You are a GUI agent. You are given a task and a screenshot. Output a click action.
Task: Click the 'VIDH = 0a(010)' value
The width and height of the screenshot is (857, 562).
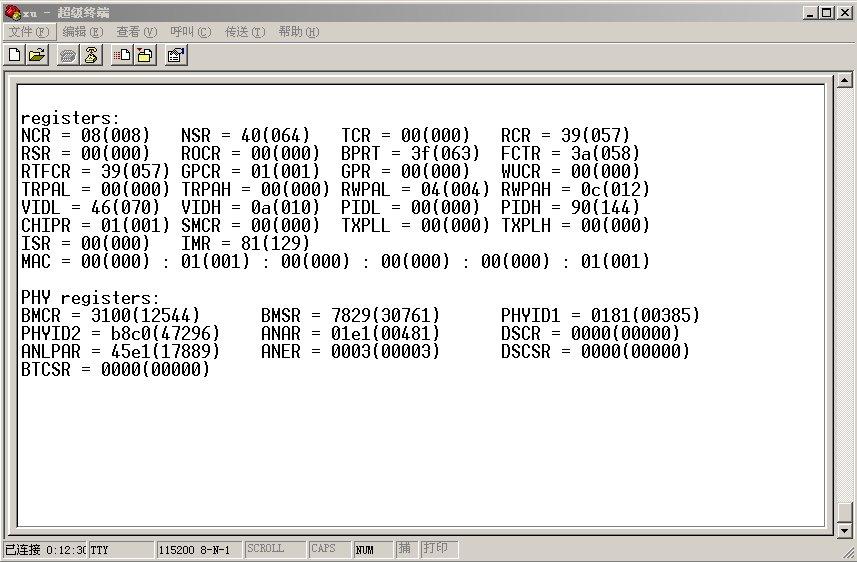tap(250, 208)
